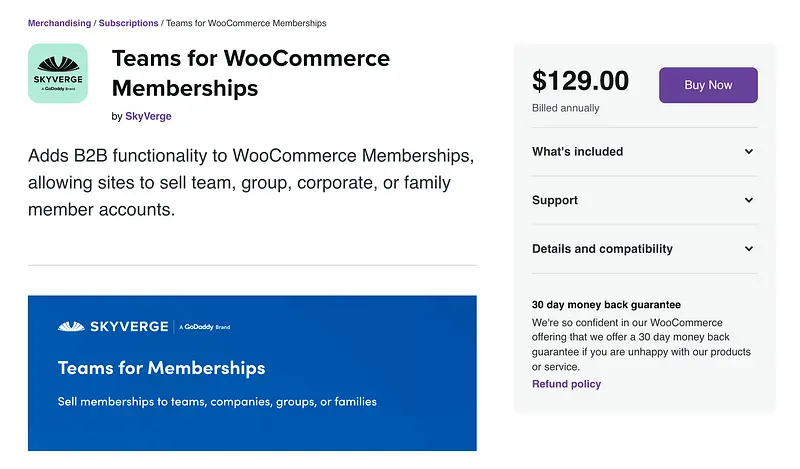
Task: Open the Merchandising breadcrumb link
Action: [59, 23]
